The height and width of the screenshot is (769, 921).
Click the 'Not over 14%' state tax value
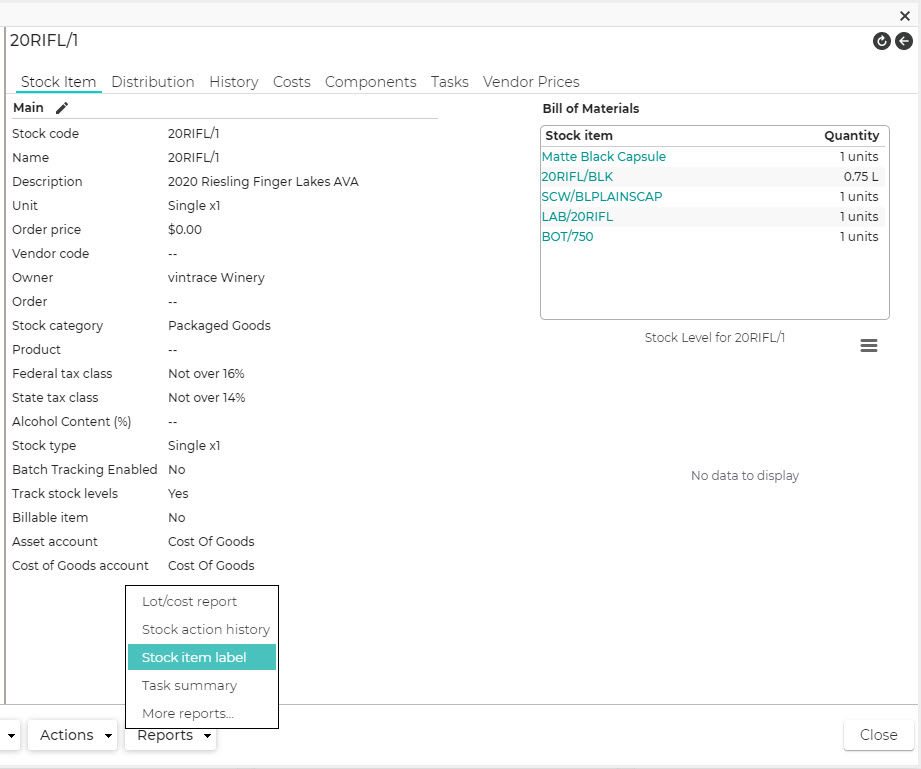[x=206, y=398]
